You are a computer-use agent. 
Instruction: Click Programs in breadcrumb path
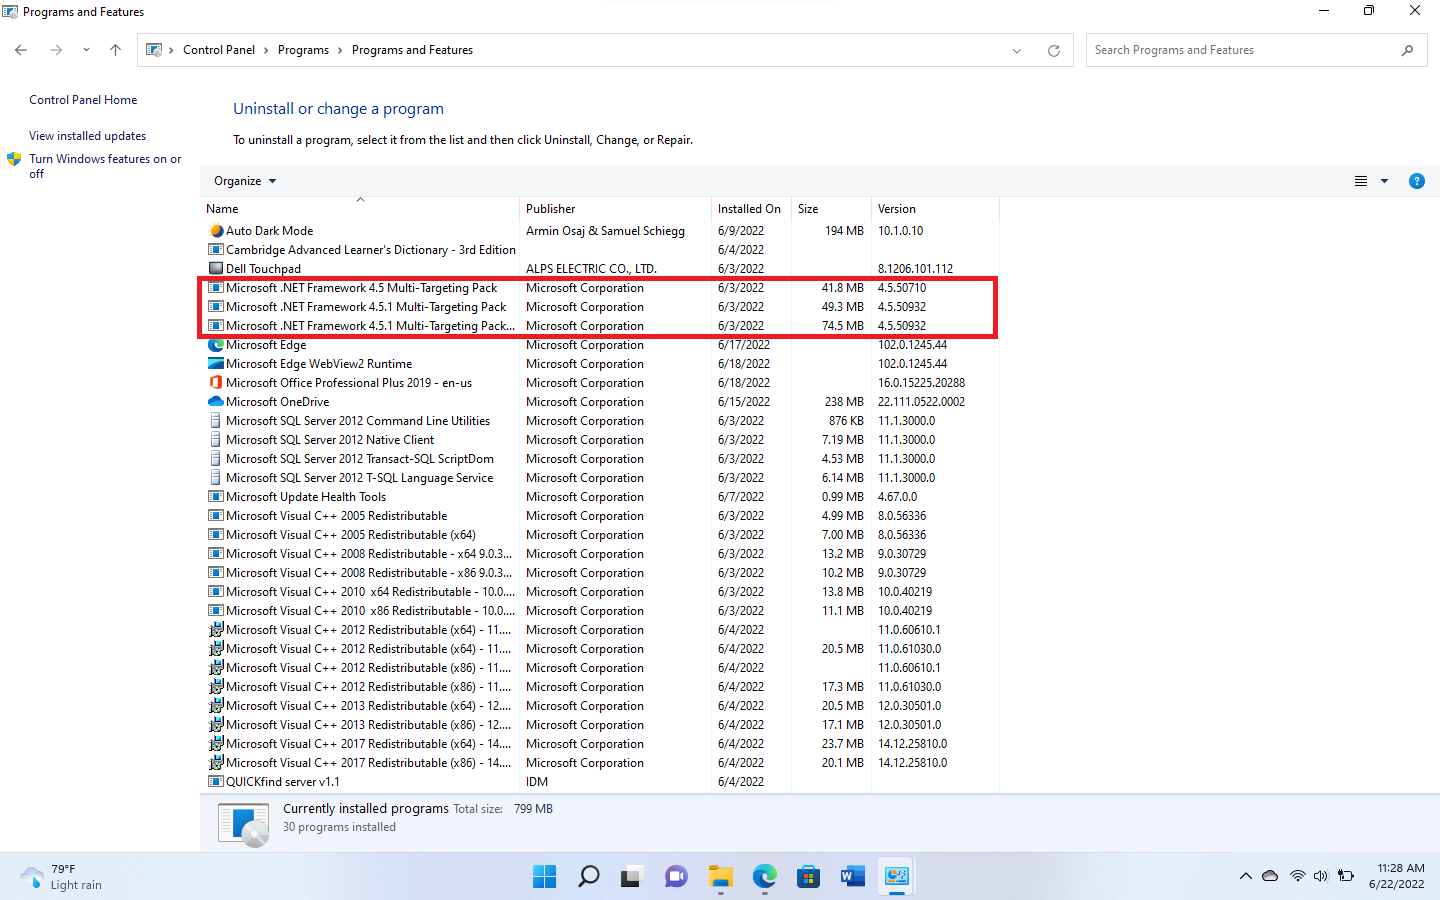pos(303,50)
